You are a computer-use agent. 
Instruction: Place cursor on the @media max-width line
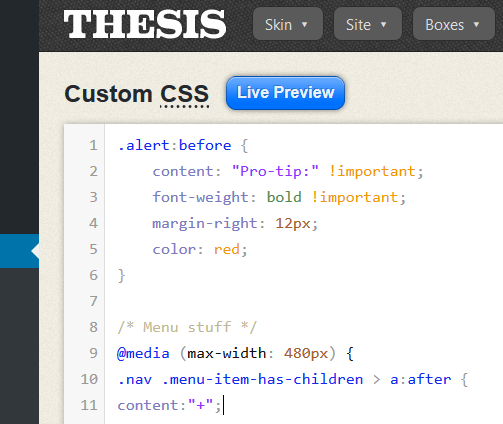(235, 353)
